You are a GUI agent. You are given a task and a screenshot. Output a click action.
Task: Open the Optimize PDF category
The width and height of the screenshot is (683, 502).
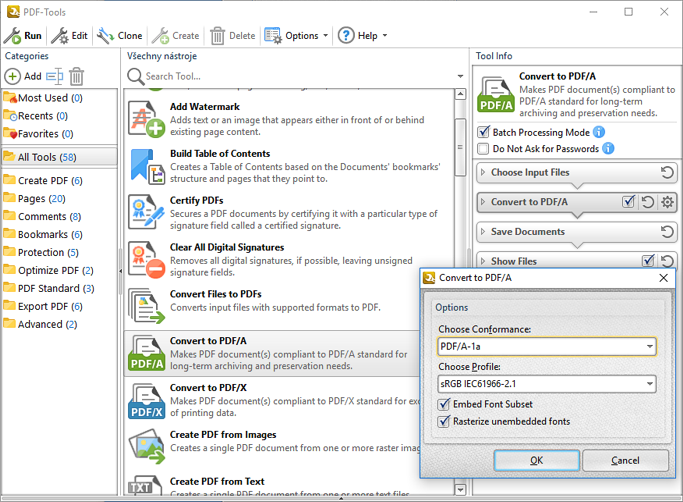click(x=59, y=271)
